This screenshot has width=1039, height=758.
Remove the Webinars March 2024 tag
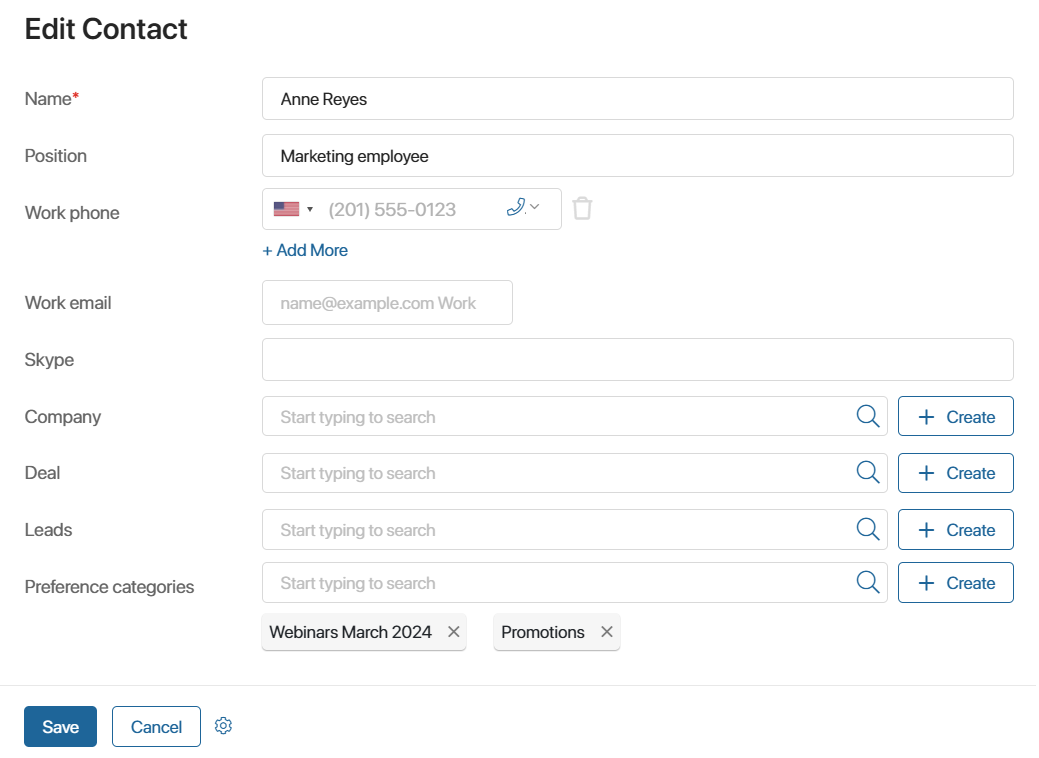point(453,631)
